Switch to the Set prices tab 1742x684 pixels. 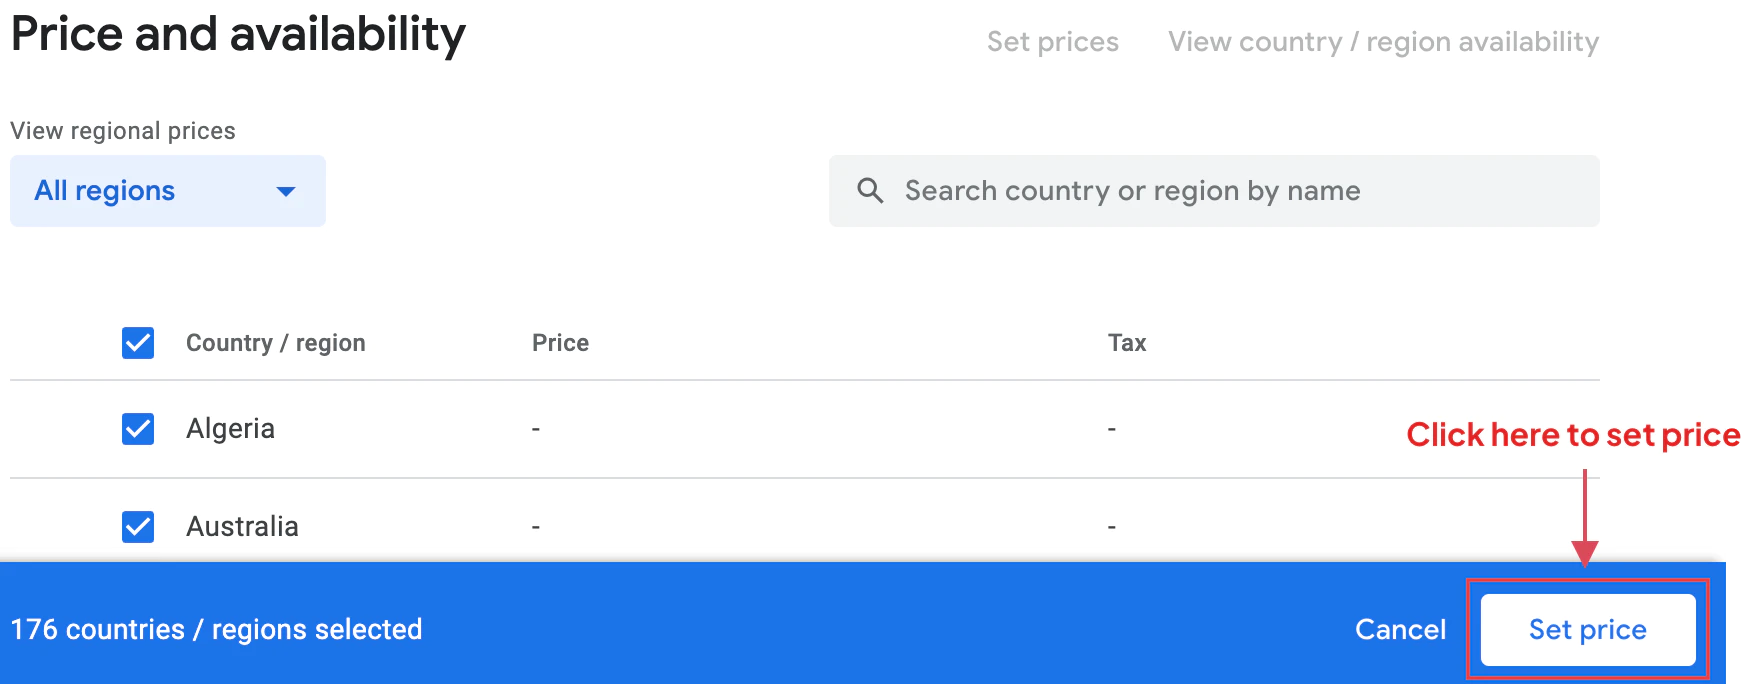[x=1052, y=41]
